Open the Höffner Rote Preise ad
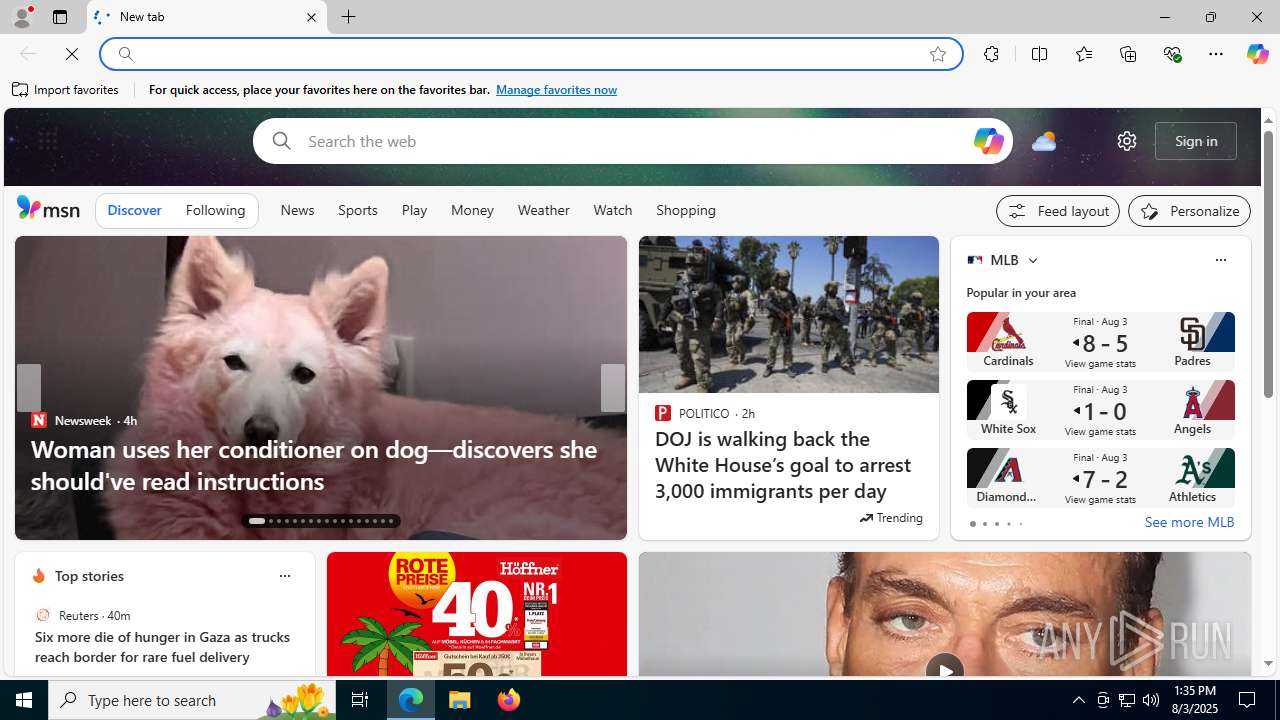The image size is (1280, 720). pos(477,614)
